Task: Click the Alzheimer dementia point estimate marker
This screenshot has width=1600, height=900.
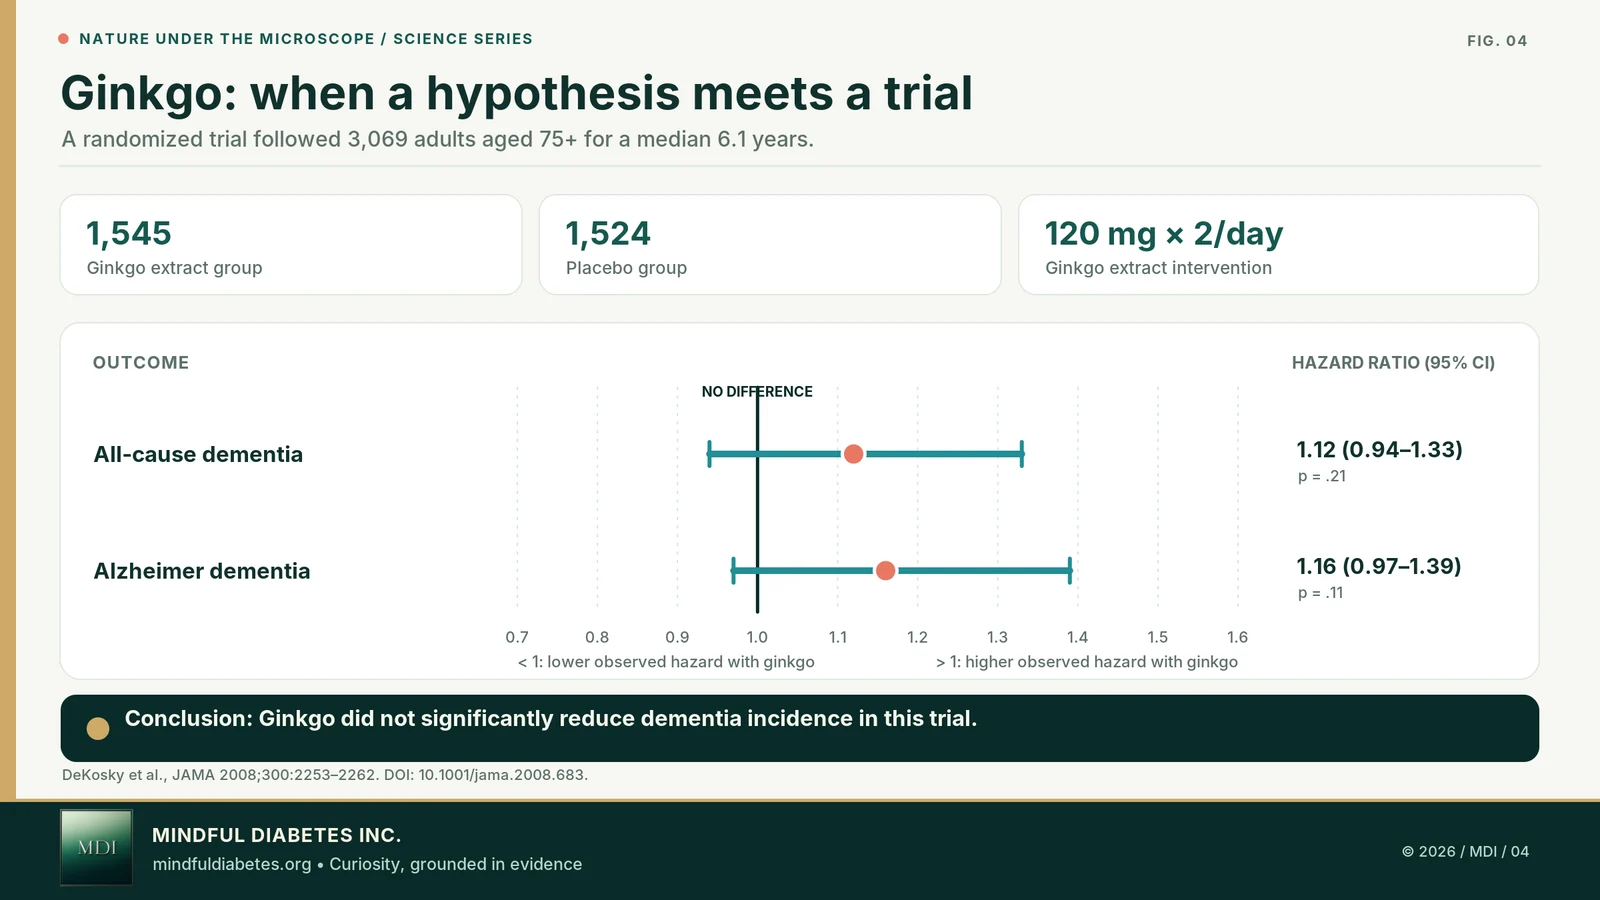Action: [x=885, y=571]
